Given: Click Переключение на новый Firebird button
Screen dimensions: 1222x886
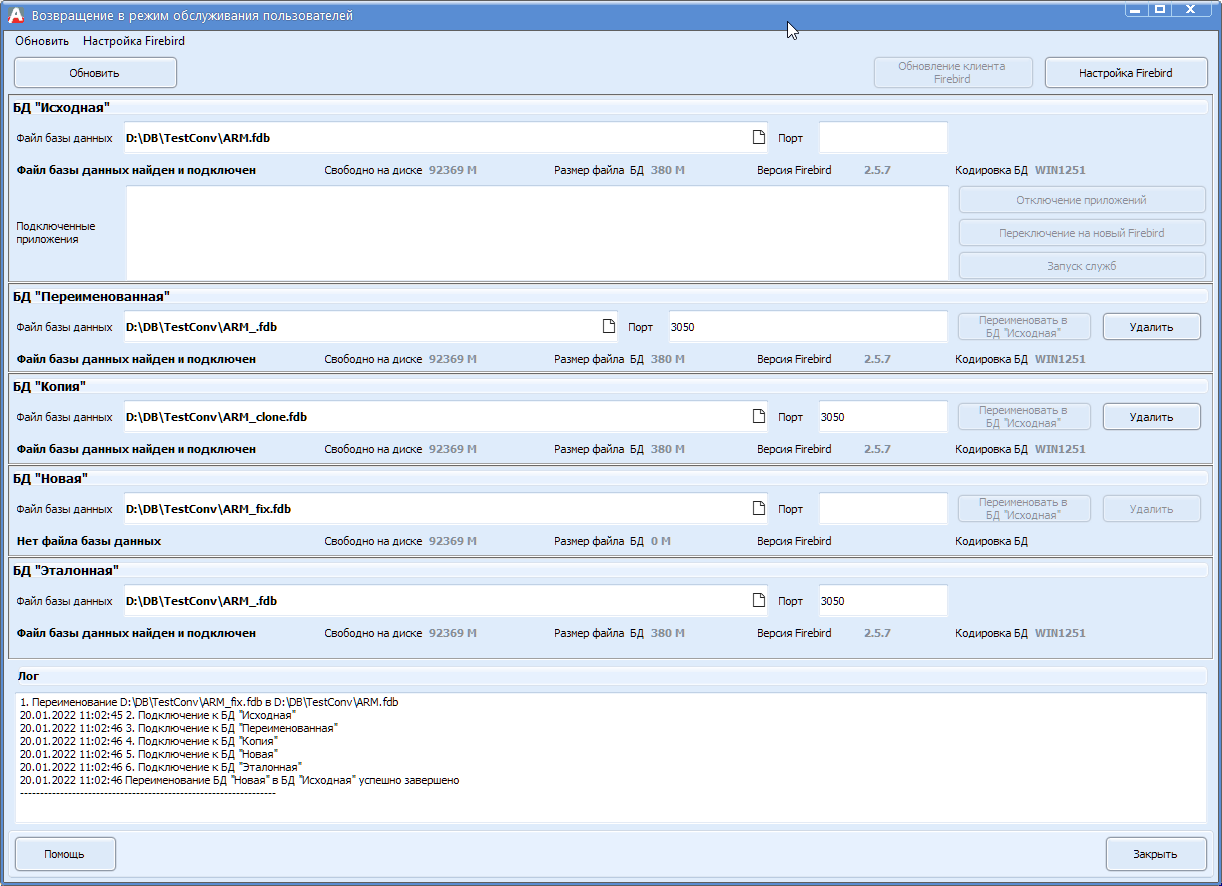Looking at the screenshot, I should pyautogui.click(x=1082, y=233).
